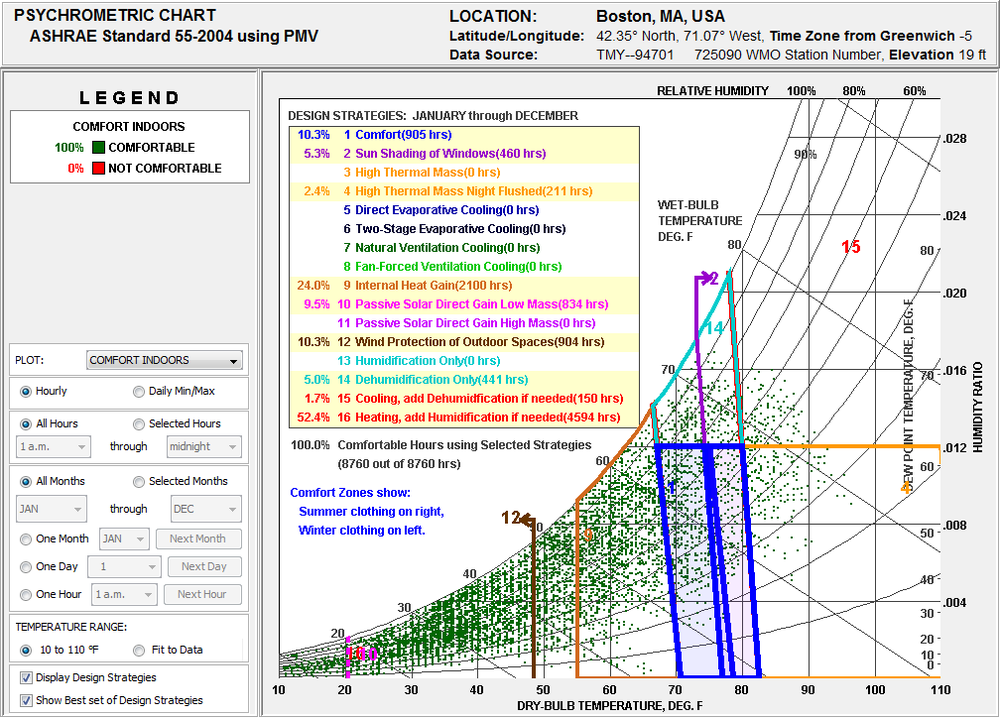Open the DEC end month dropdown
The height and width of the screenshot is (718, 1000).
coord(206,509)
